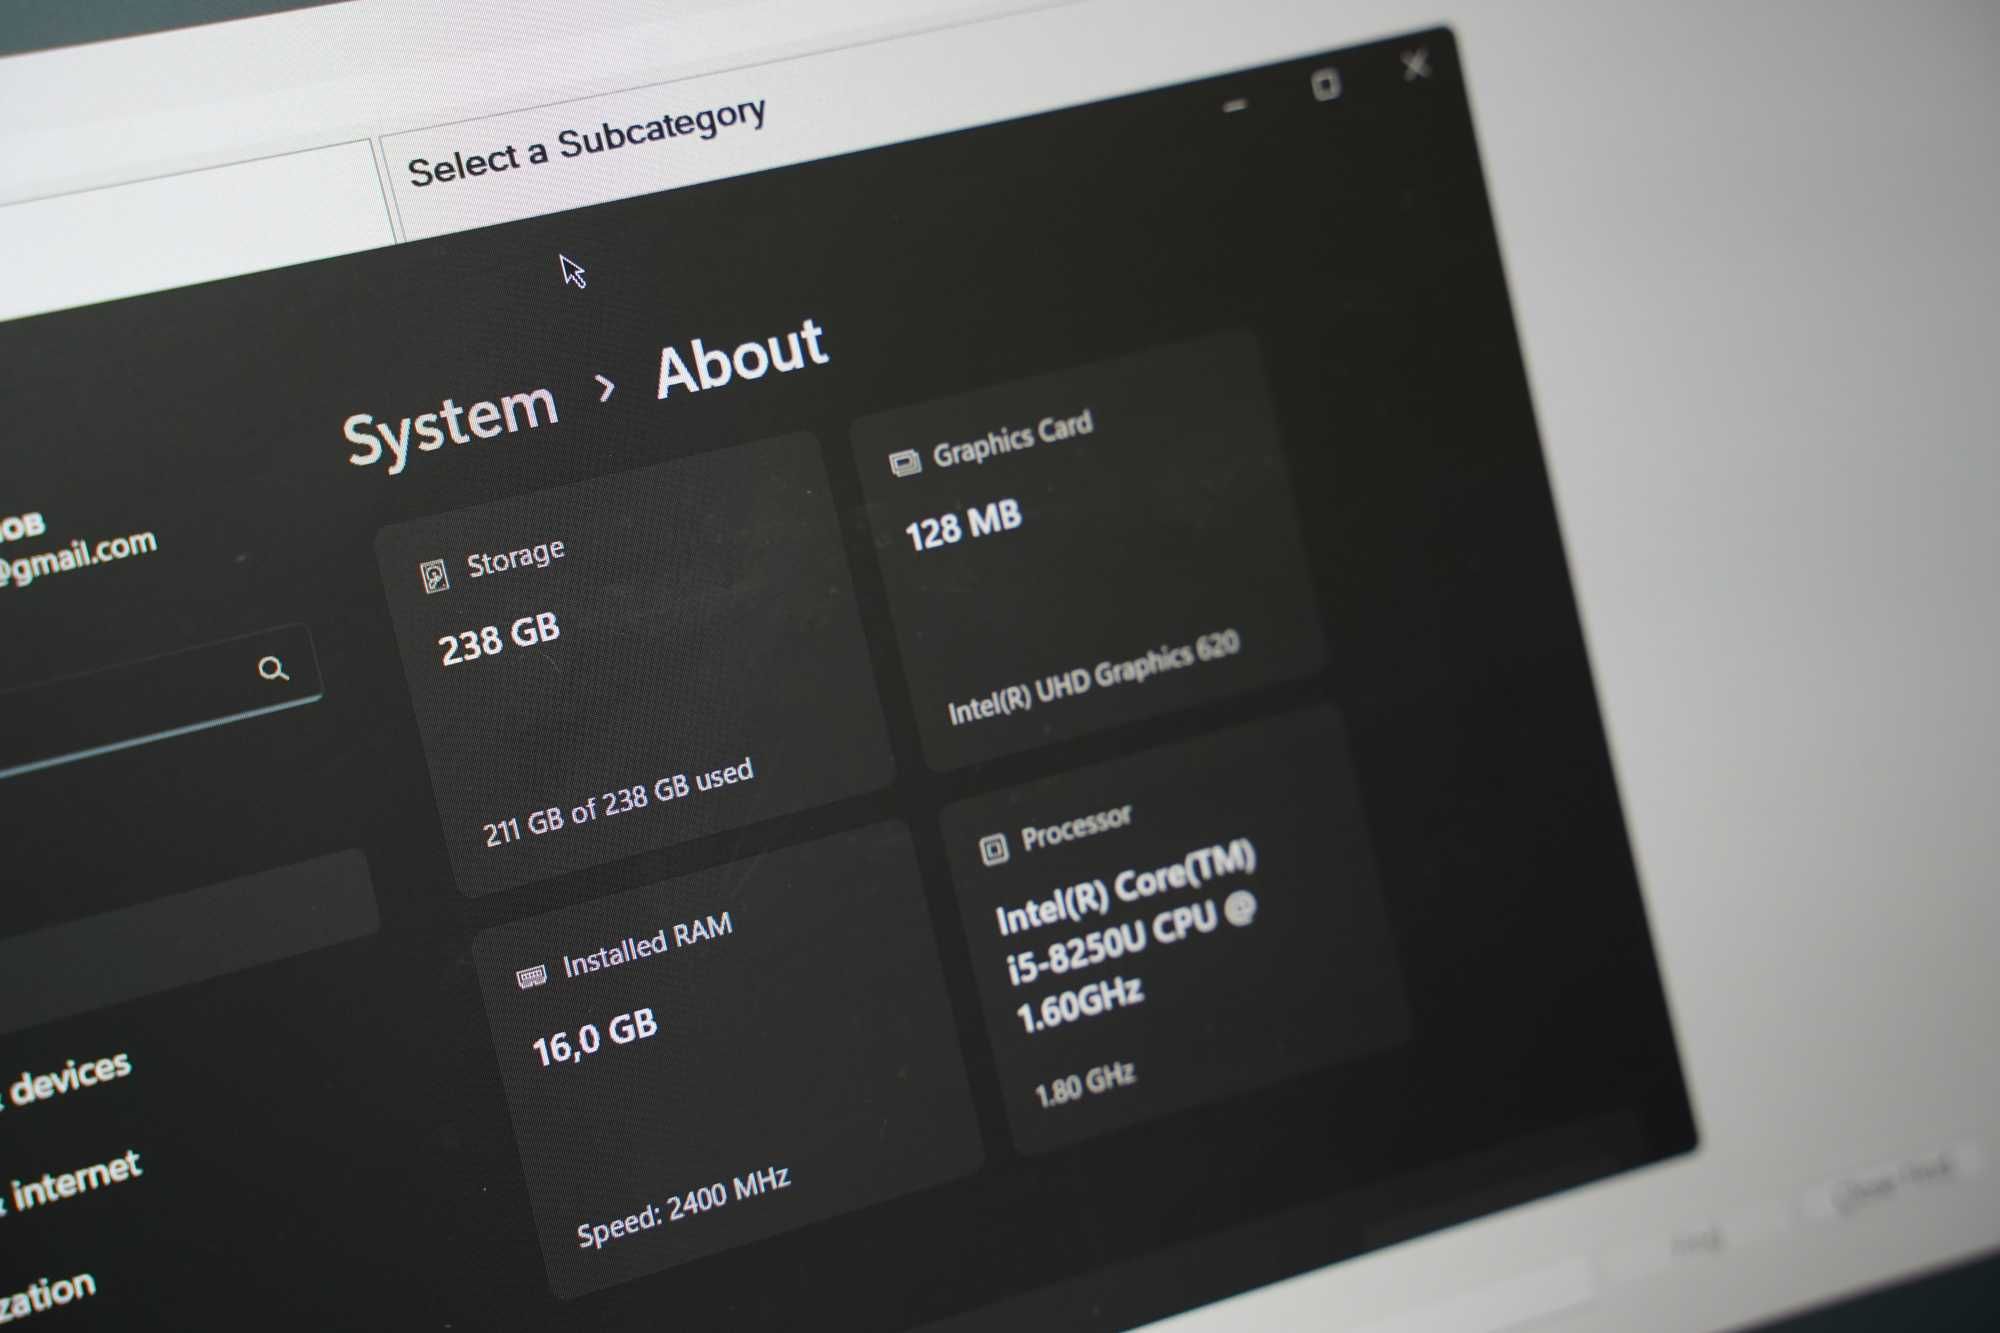Open the sidebar item ending in 'zation'
The width and height of the screenshot is (2000, 1333).
(48, 1296)
